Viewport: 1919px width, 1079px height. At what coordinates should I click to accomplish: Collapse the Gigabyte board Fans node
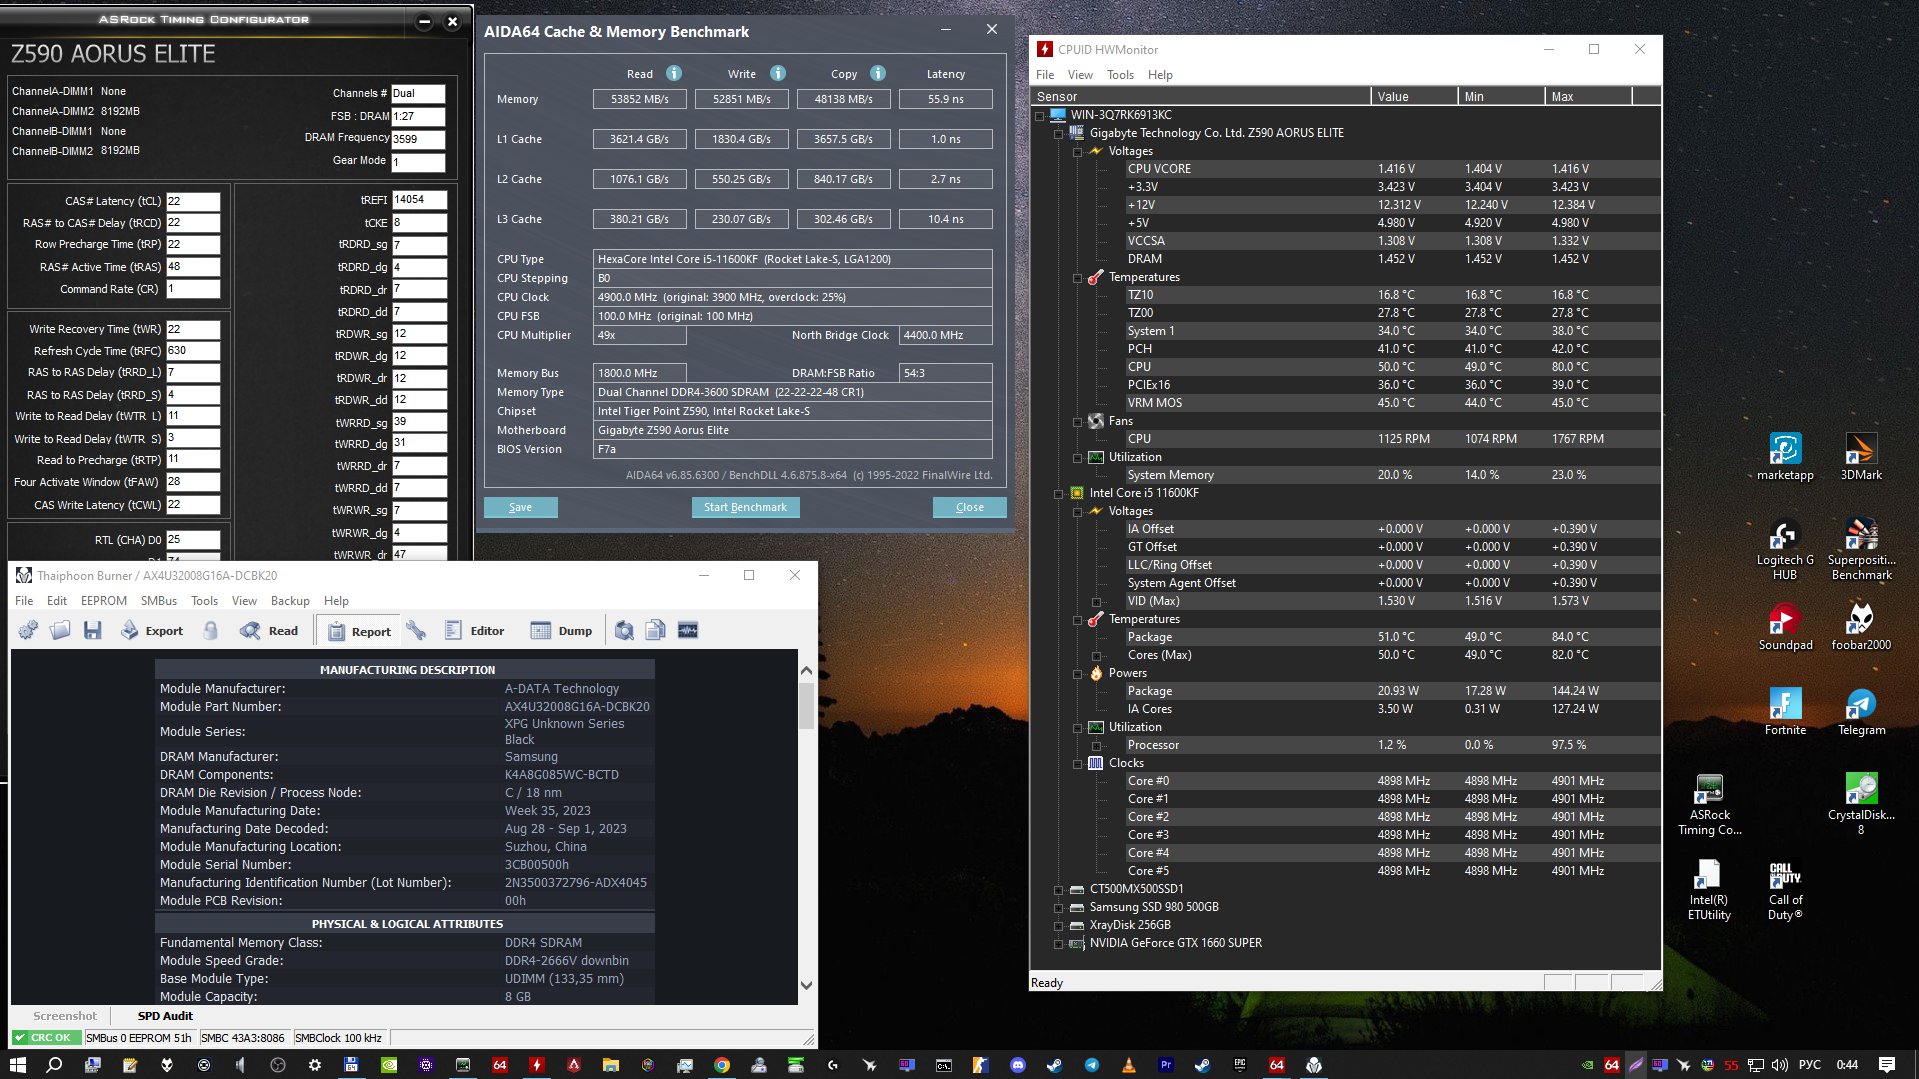point(1078,421)
